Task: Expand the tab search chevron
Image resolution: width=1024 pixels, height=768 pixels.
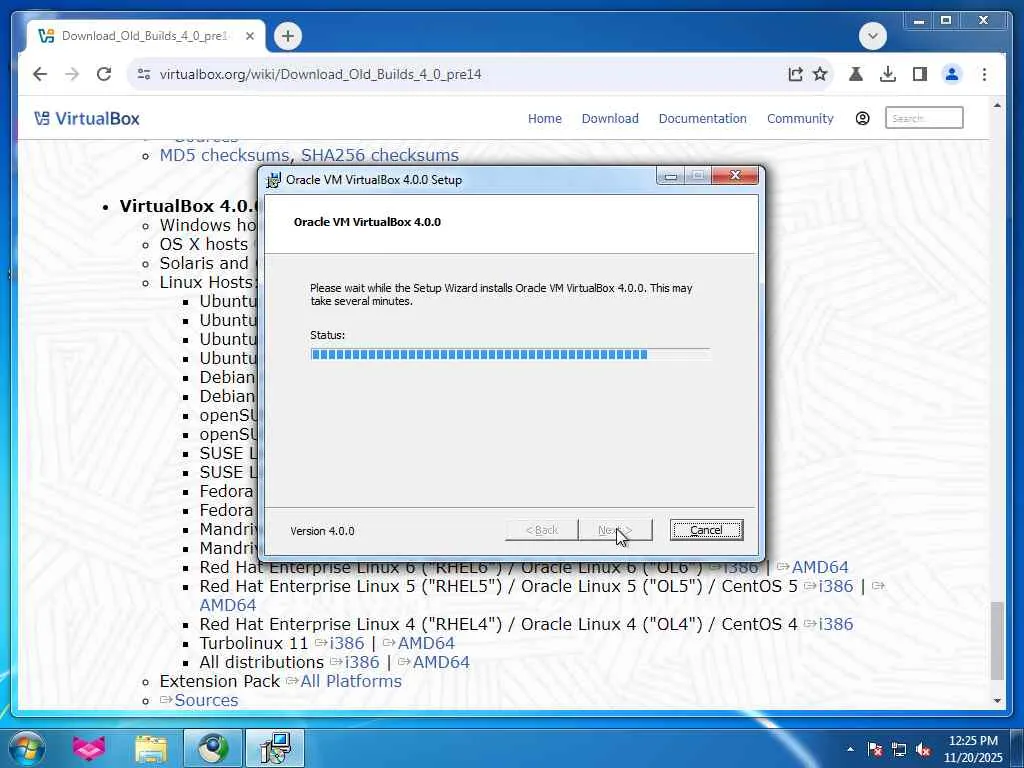Action: pyautogui.click(x=872, y=36)
